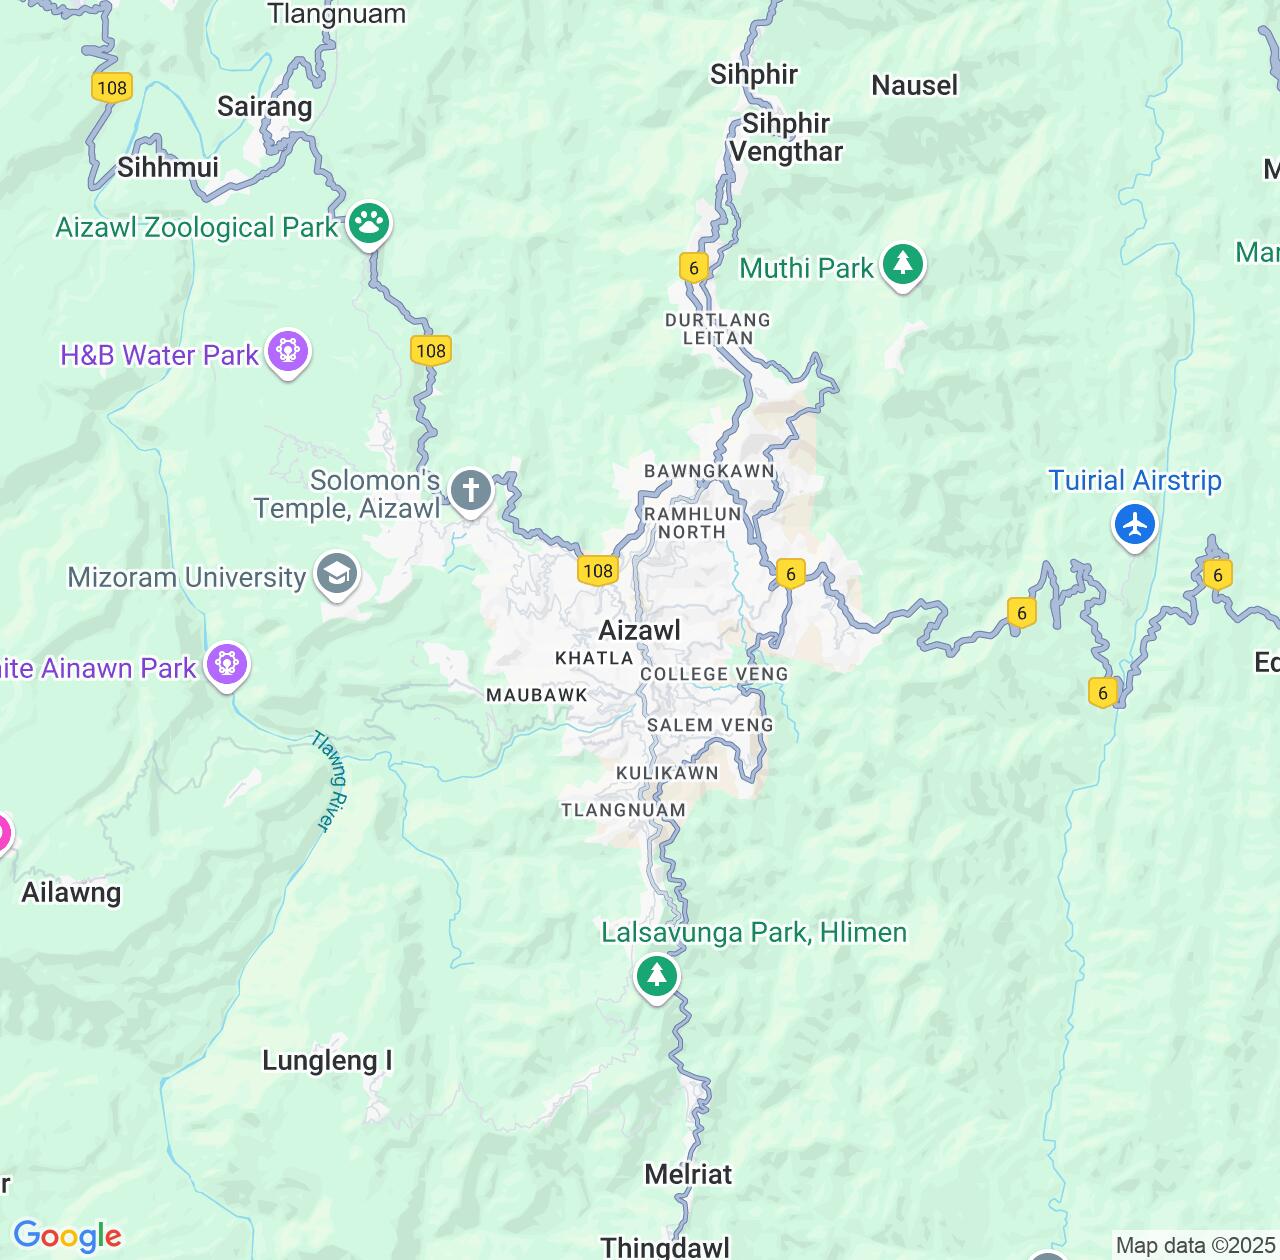This screenshot has width=1280, height=1260.
Task: Open the Muthi Park text label
Action: [x=807, y=268]
